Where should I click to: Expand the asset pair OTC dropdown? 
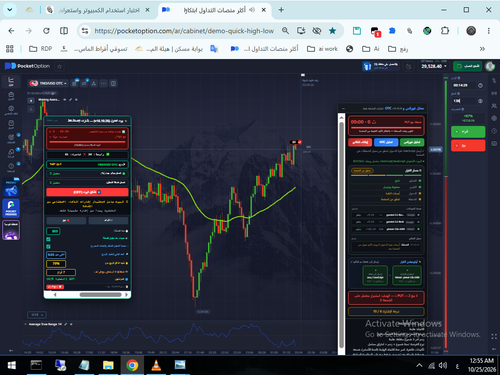[x=48, y=83]
